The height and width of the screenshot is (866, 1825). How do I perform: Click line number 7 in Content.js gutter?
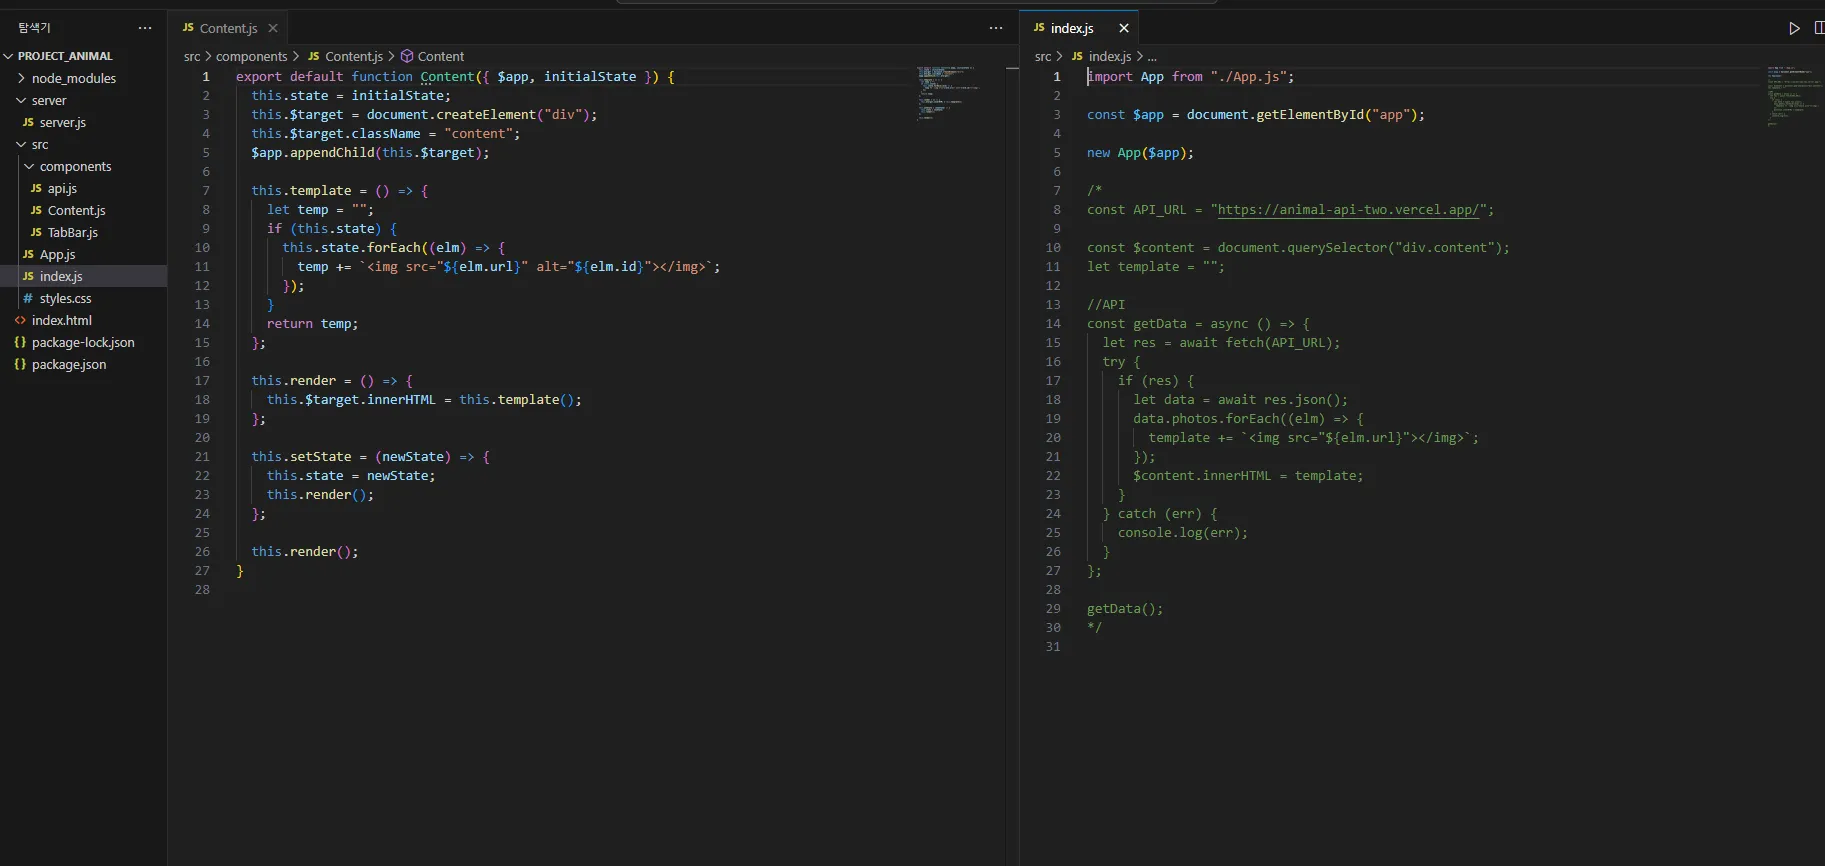coord(206,190)
